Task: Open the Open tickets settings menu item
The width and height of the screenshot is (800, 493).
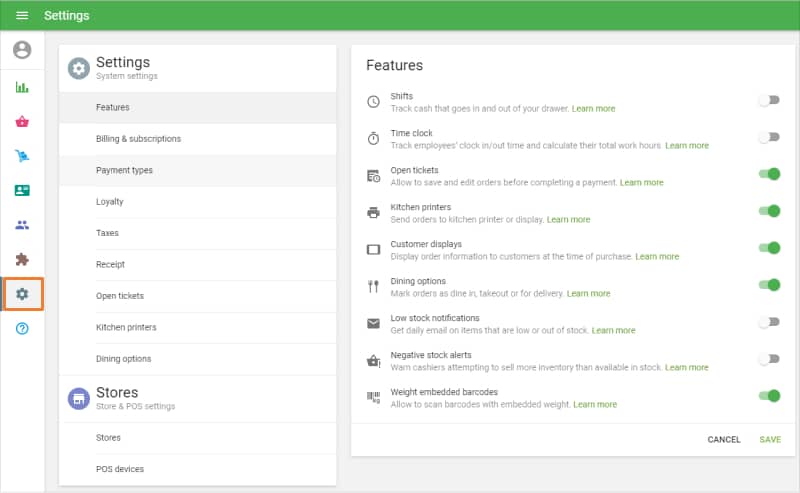Action: 197,296
